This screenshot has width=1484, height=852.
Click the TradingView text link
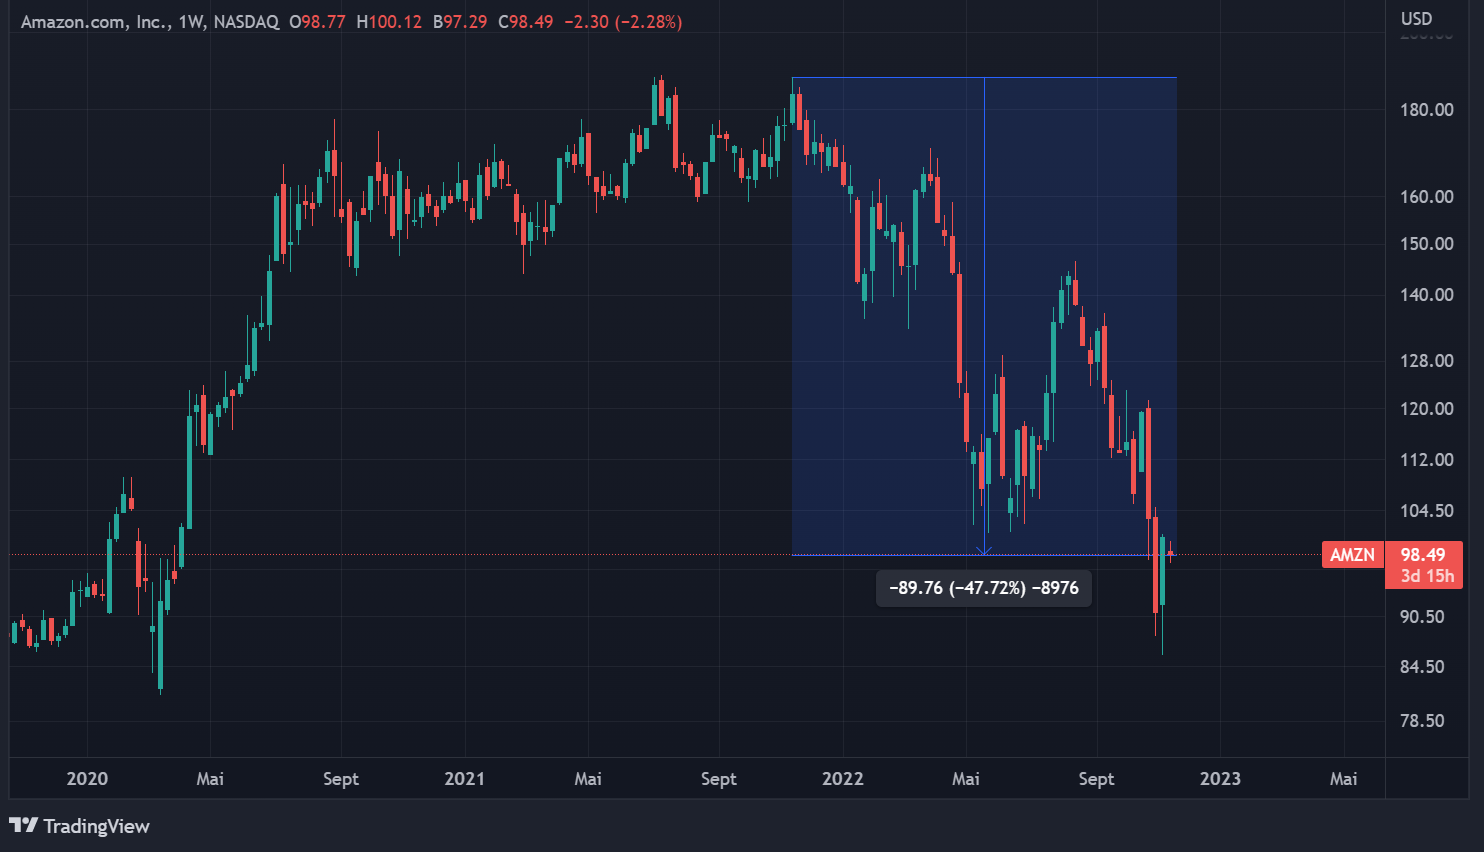tap(96, 826)
